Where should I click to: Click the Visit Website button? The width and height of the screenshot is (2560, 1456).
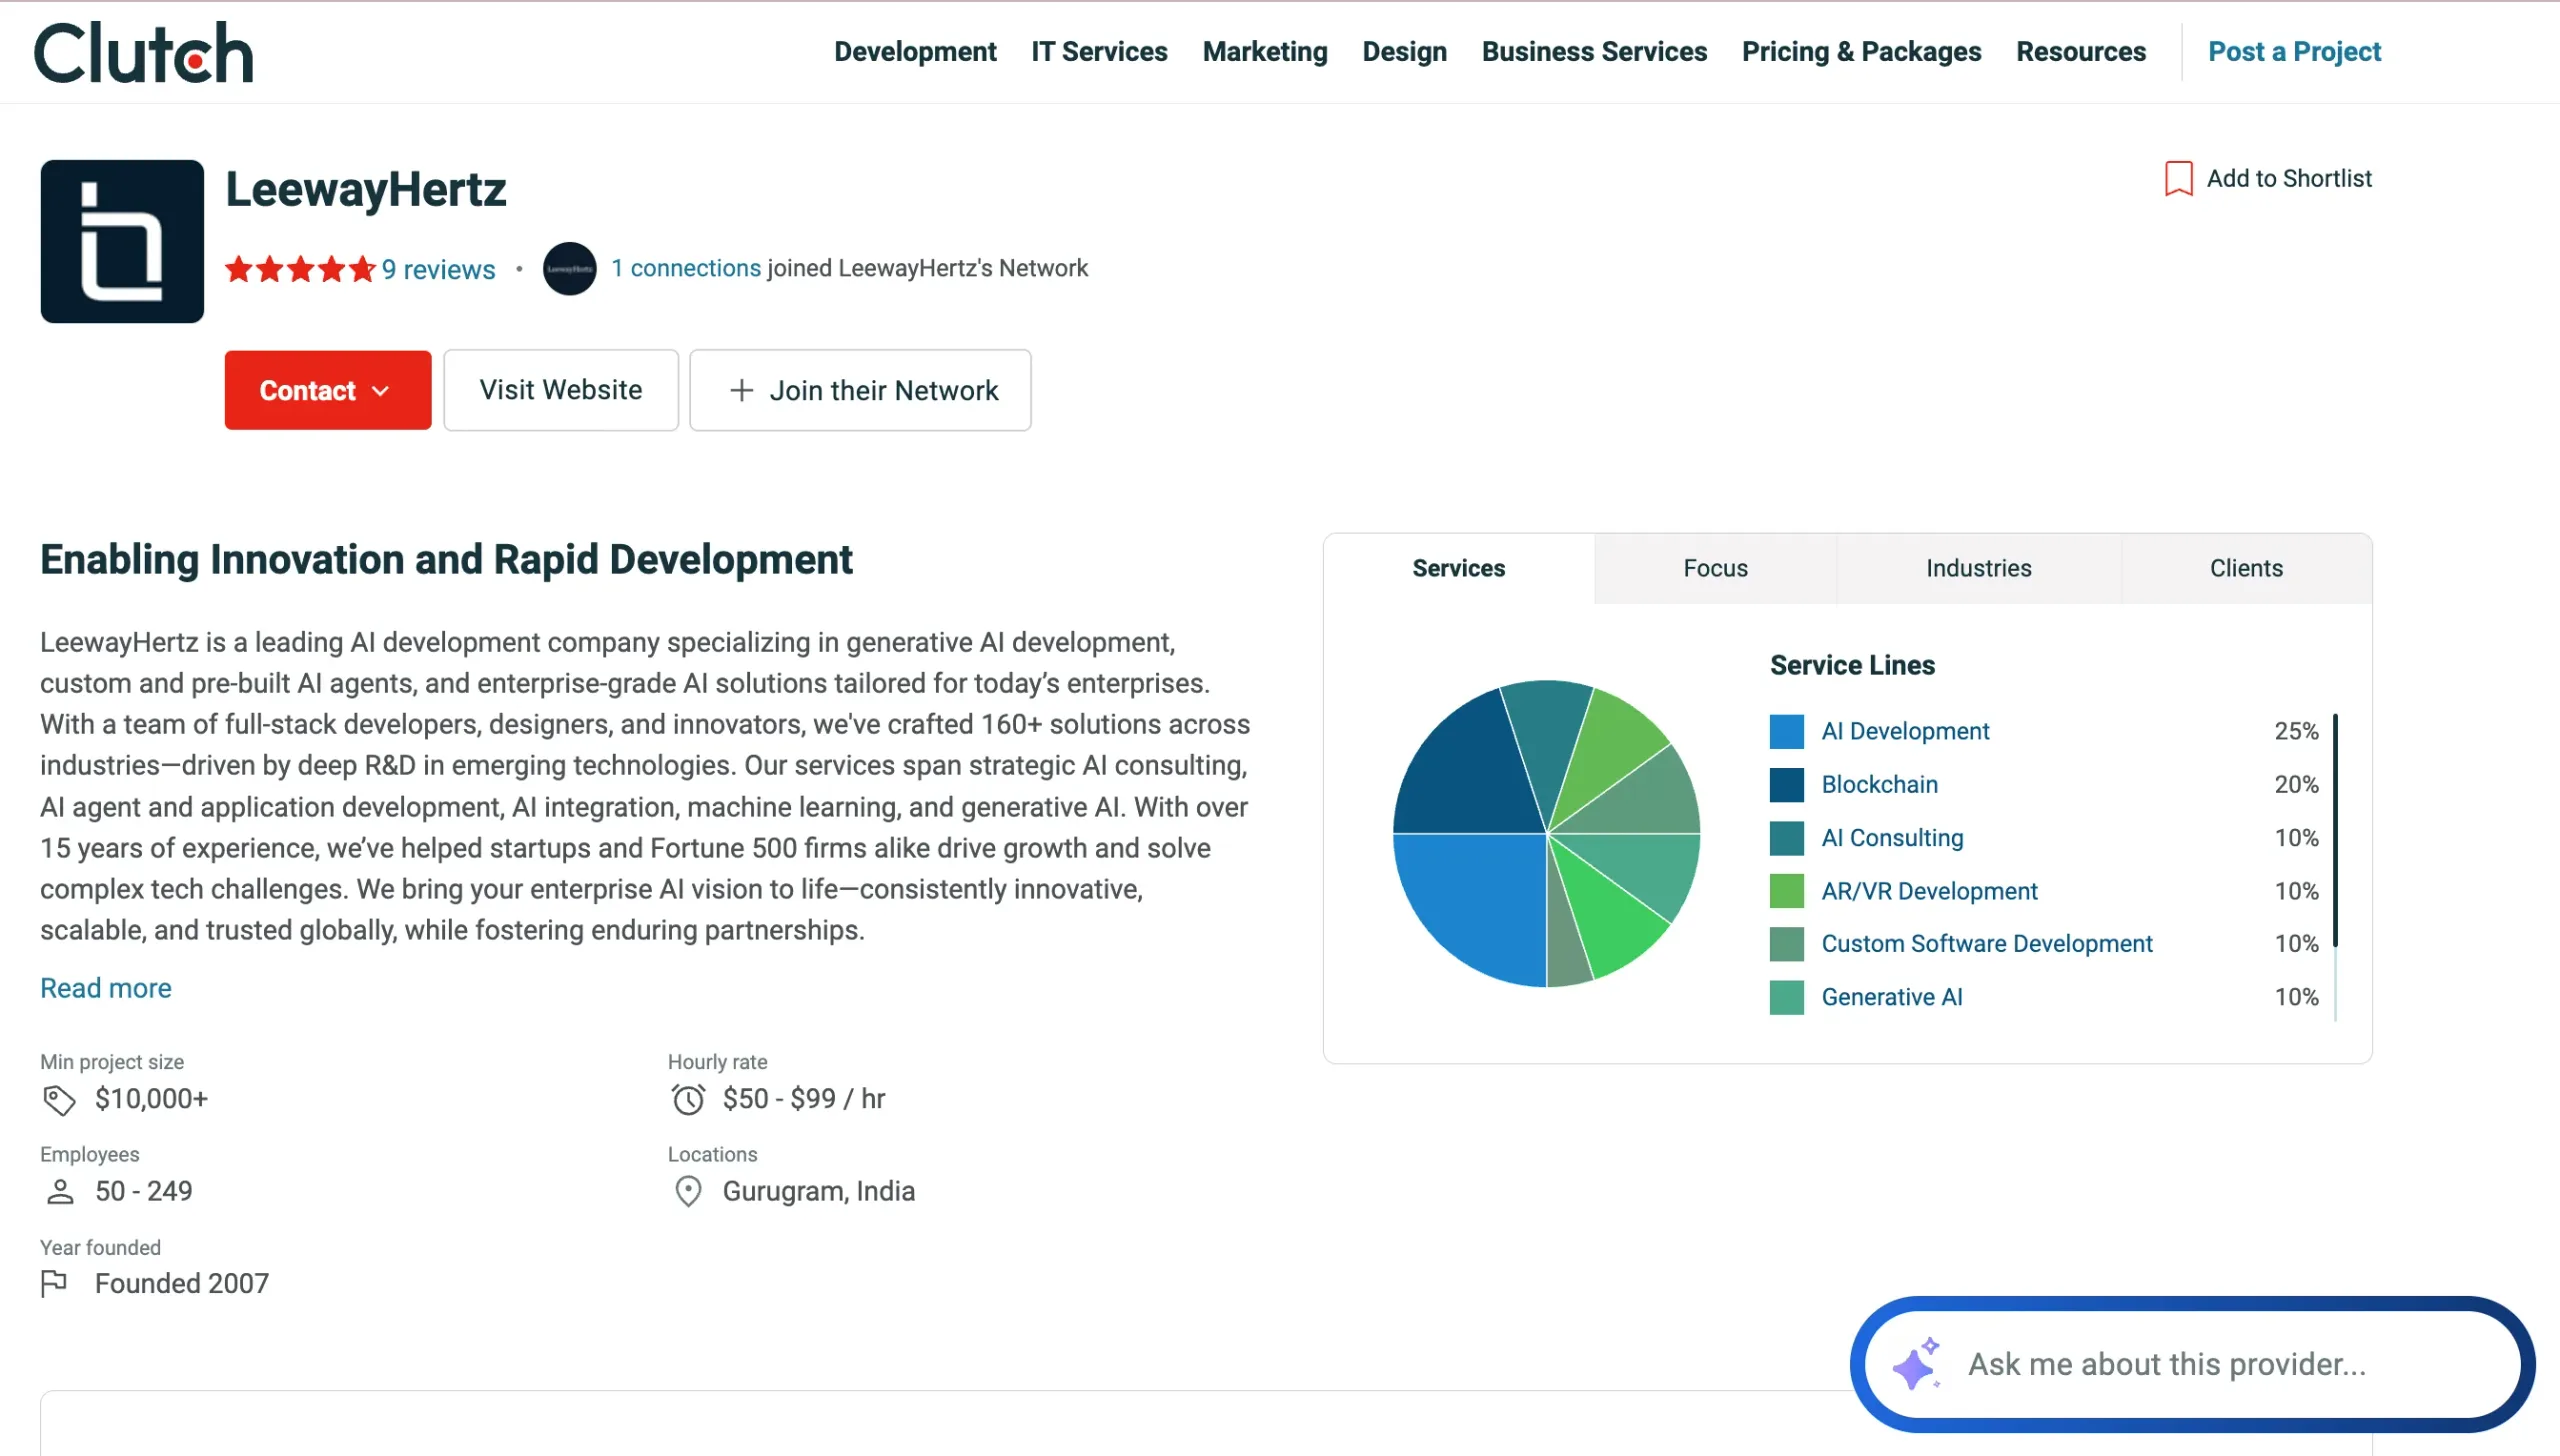pyautogui.click(x=560, y=390)
